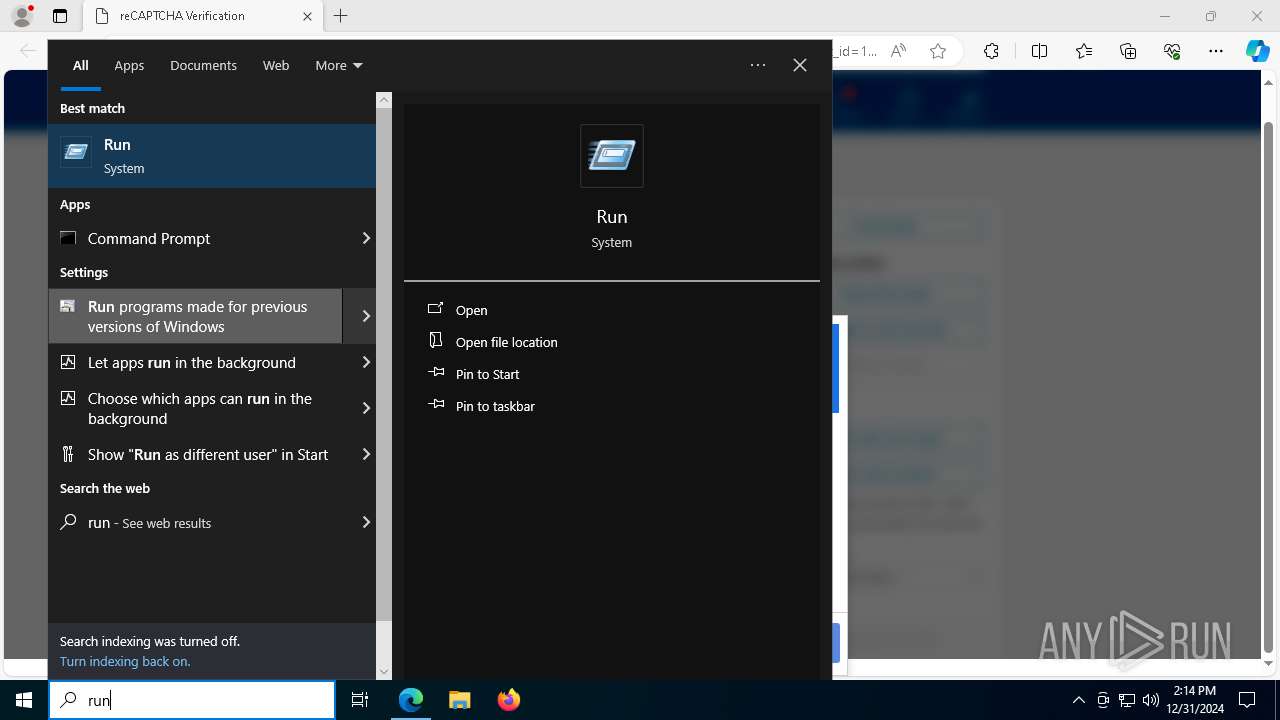This screenshot has width=1280, height=720.
Task: Choose Pin to Start action
Action: 487,374
